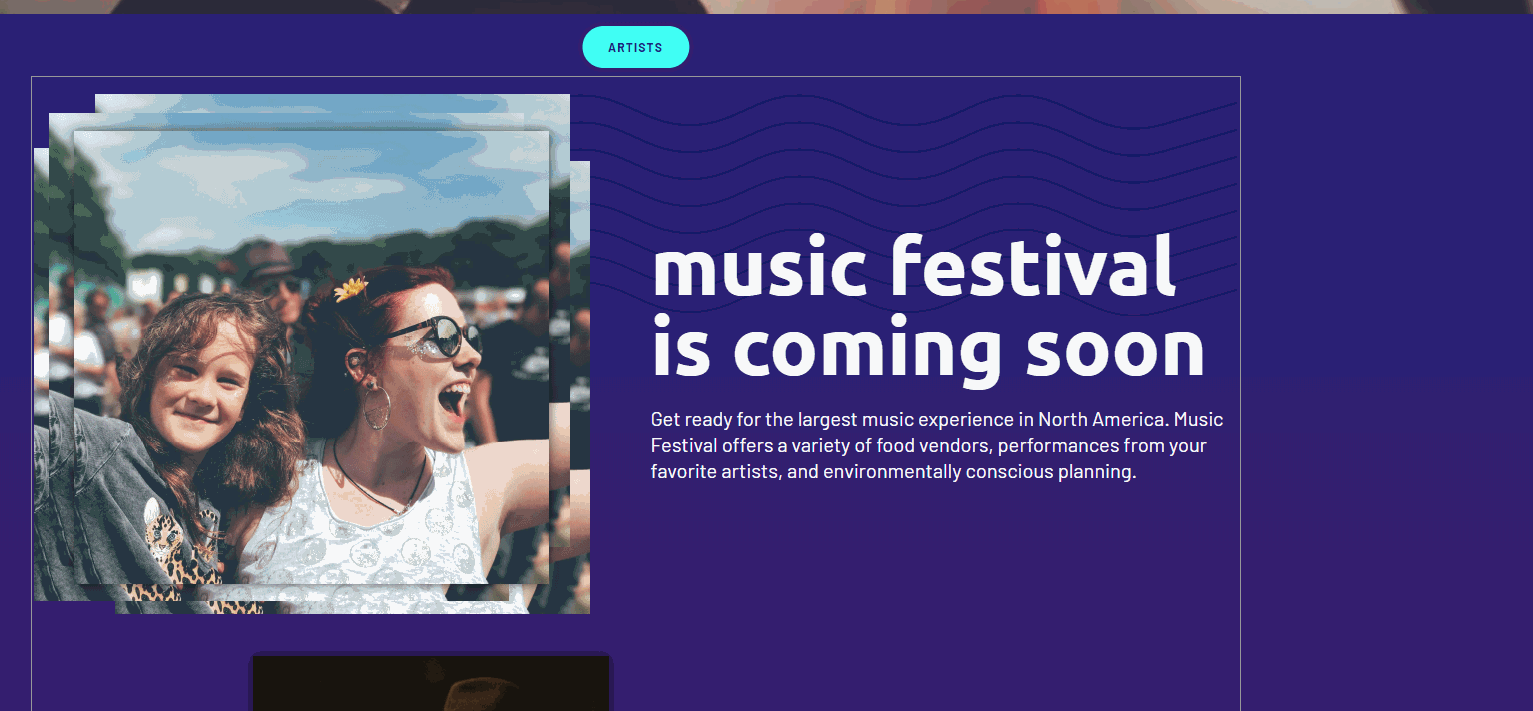
Task: Click the hero image strip at top
Action: click(x=766, y=6)
